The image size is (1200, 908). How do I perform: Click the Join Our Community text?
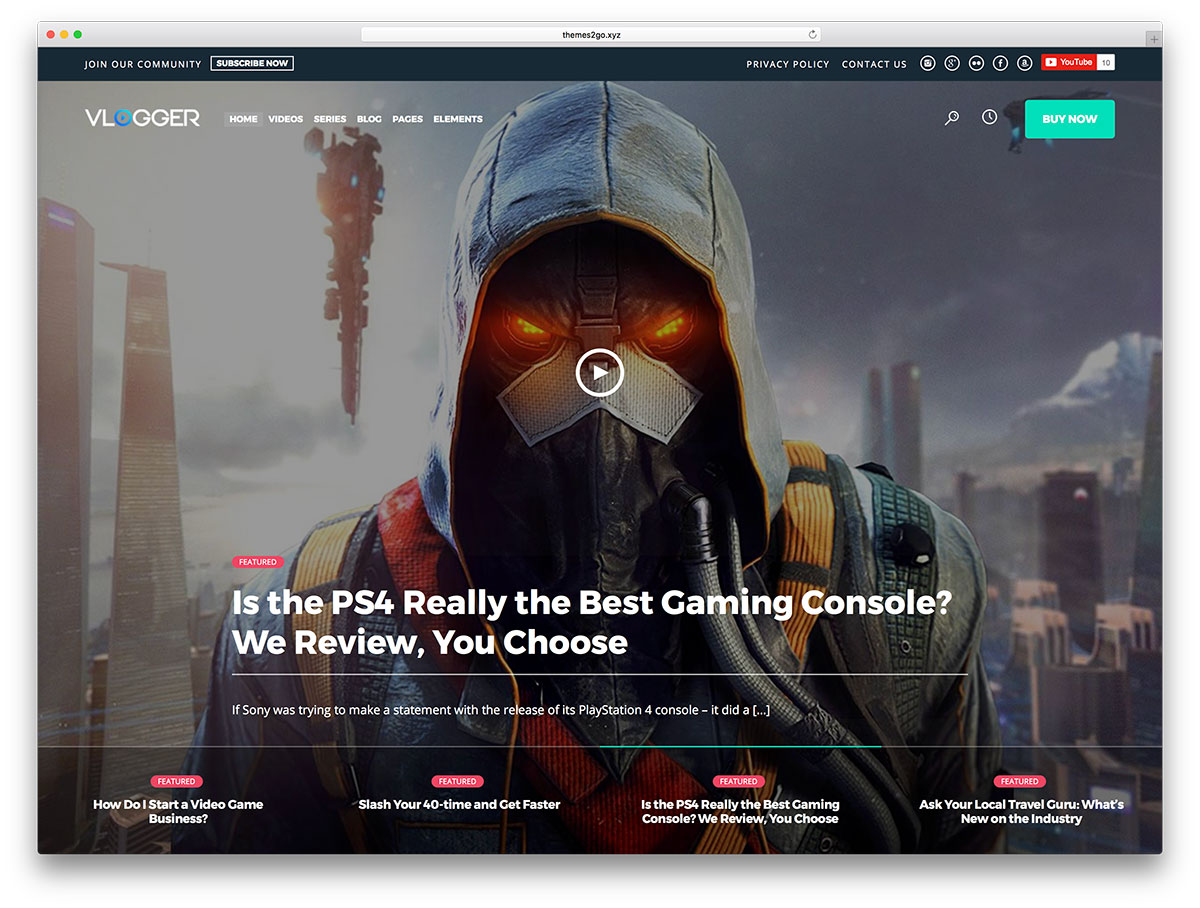coord(143,64)
